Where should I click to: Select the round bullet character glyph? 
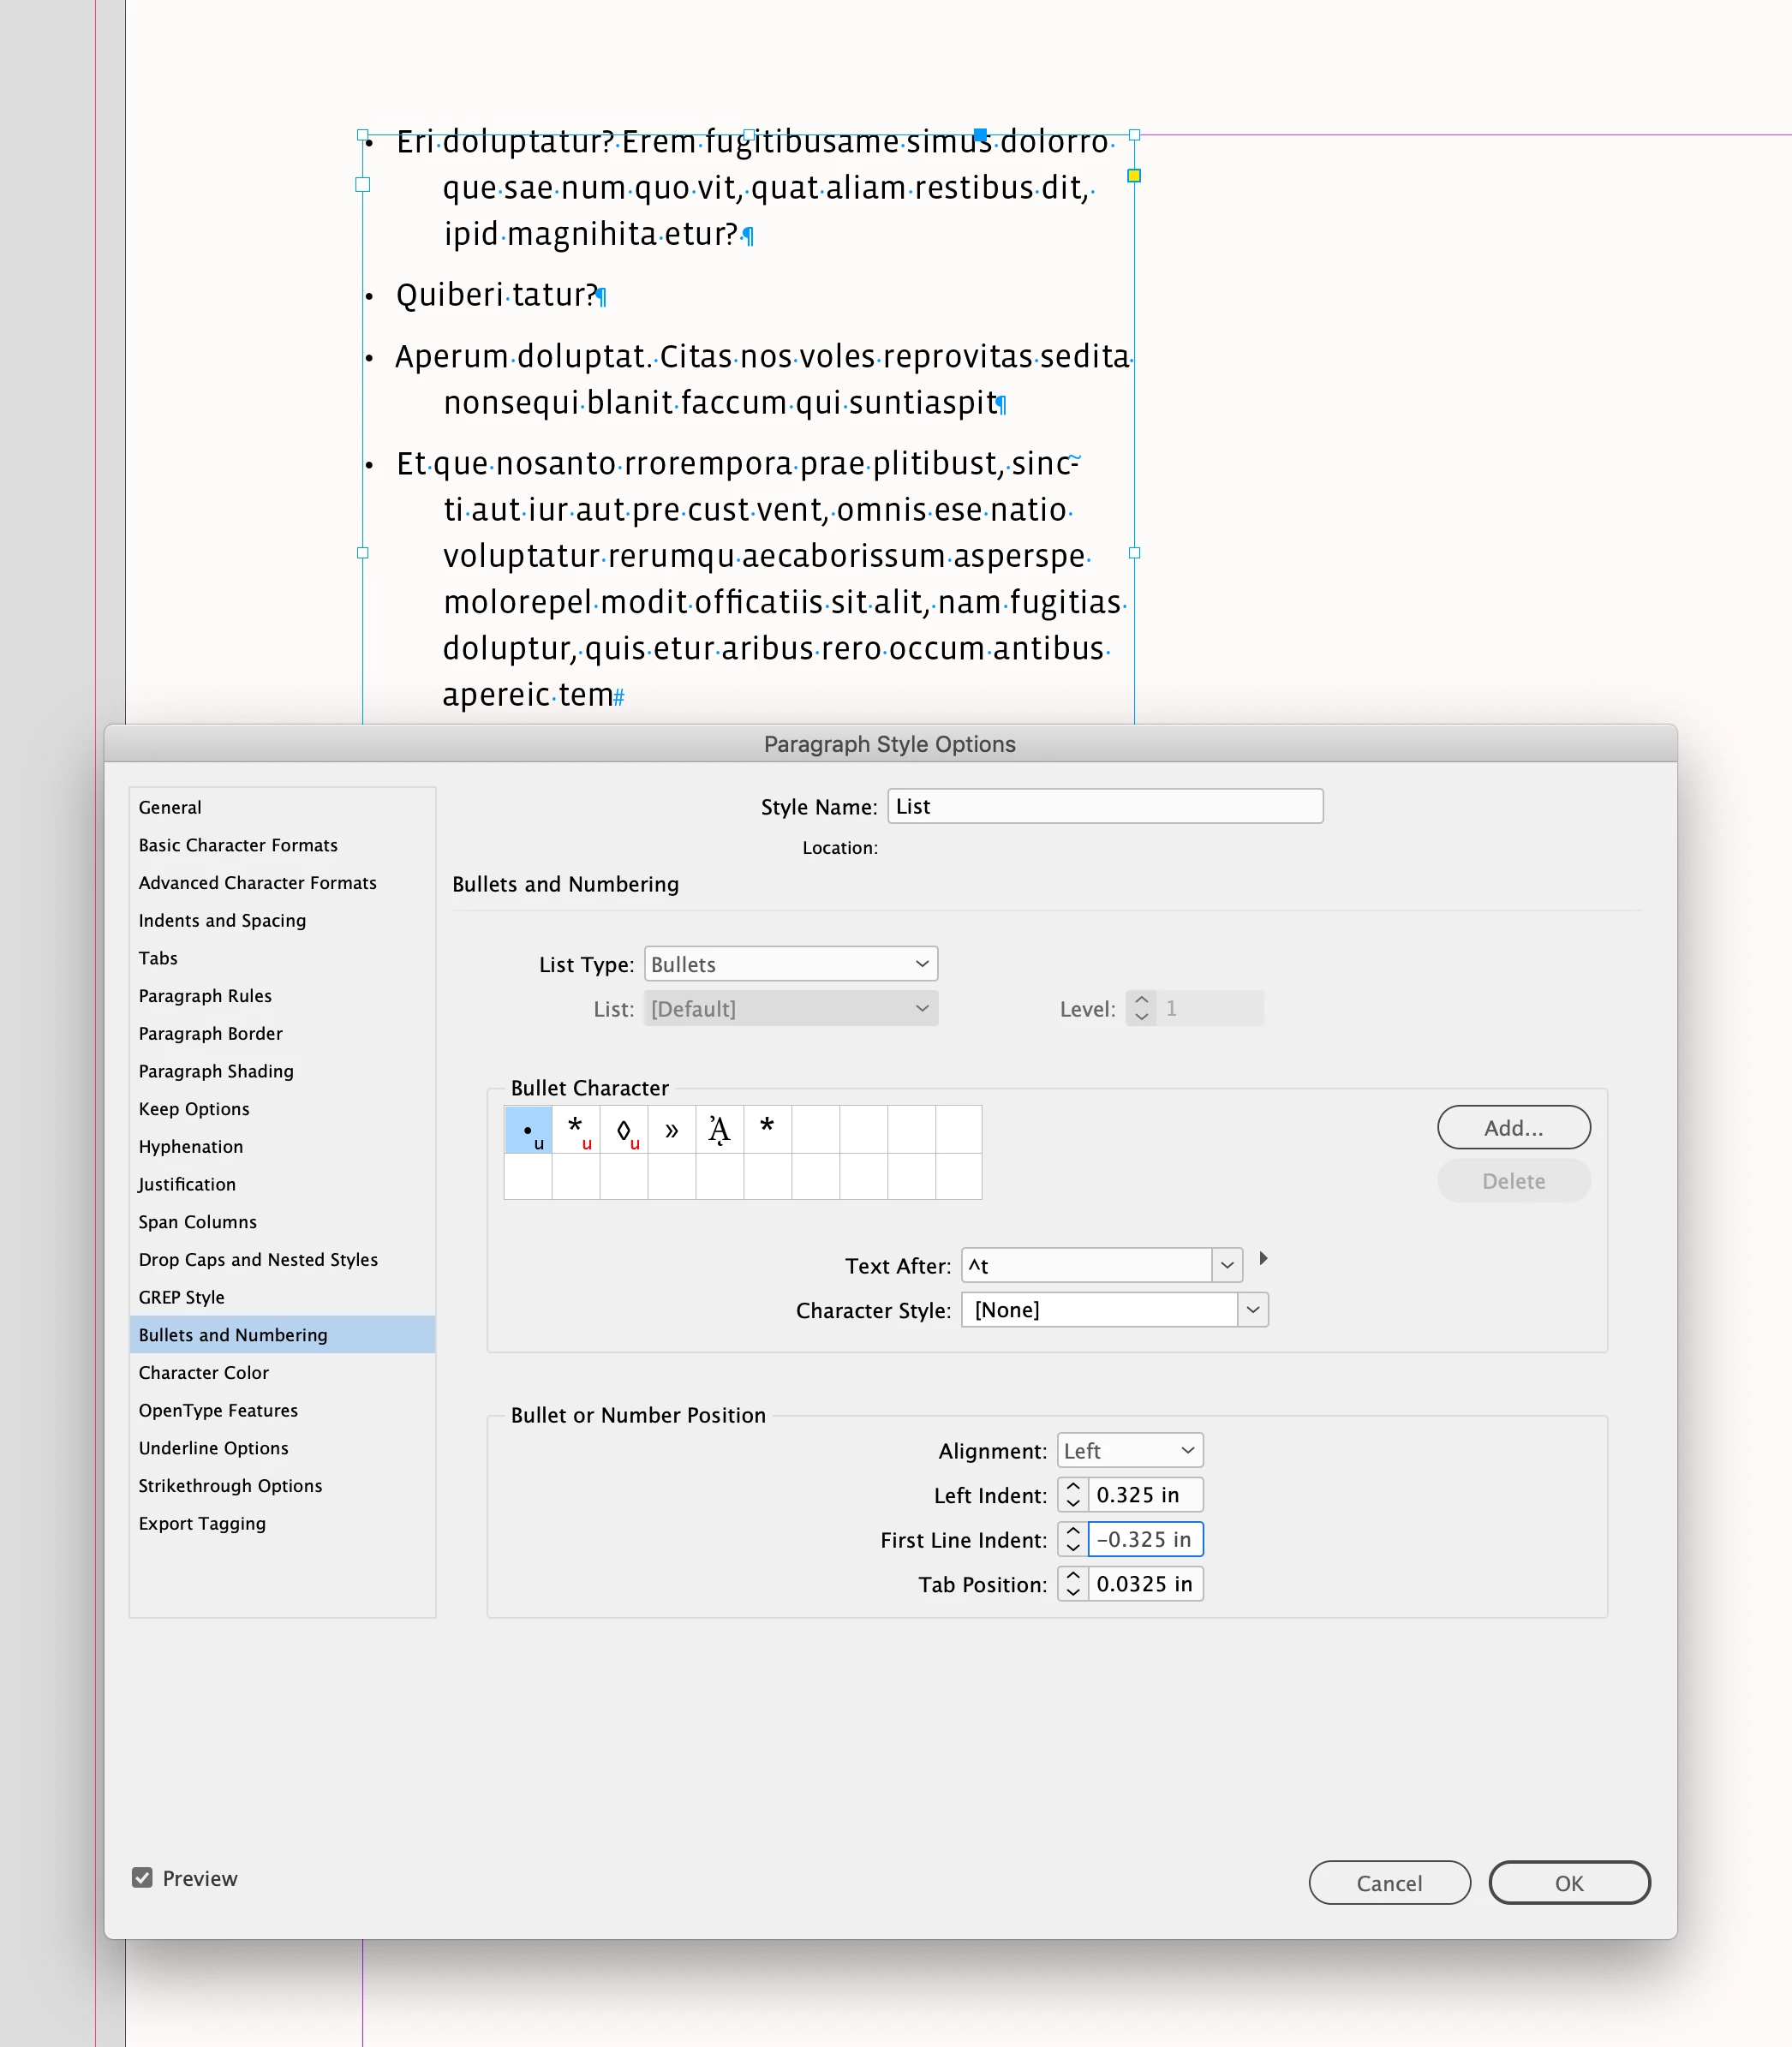[x=528, y=1130]
